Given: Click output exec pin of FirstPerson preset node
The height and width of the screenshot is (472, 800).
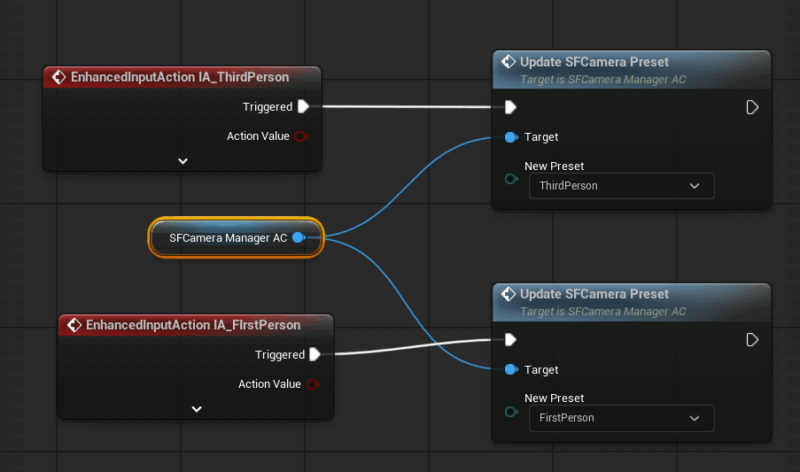Looking at the screenshot, I should tap(752, 340).
